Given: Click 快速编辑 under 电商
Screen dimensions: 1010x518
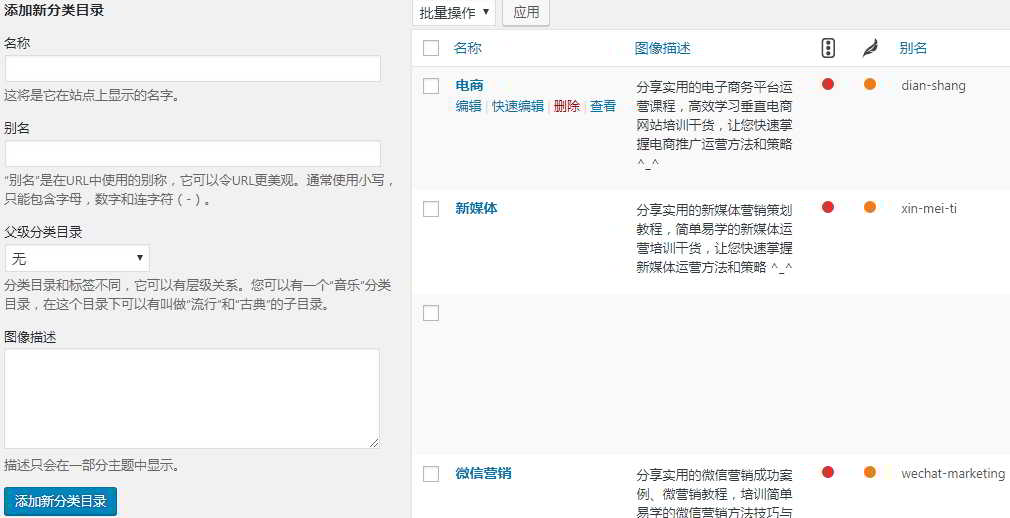Looking at the screenshot, I should [518, 106].
